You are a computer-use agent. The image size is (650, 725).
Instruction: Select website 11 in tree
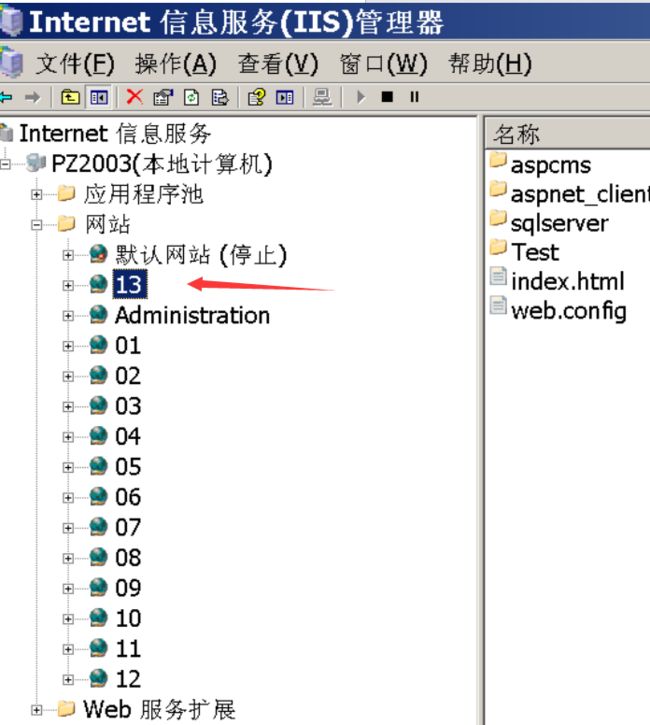point(128,649)
